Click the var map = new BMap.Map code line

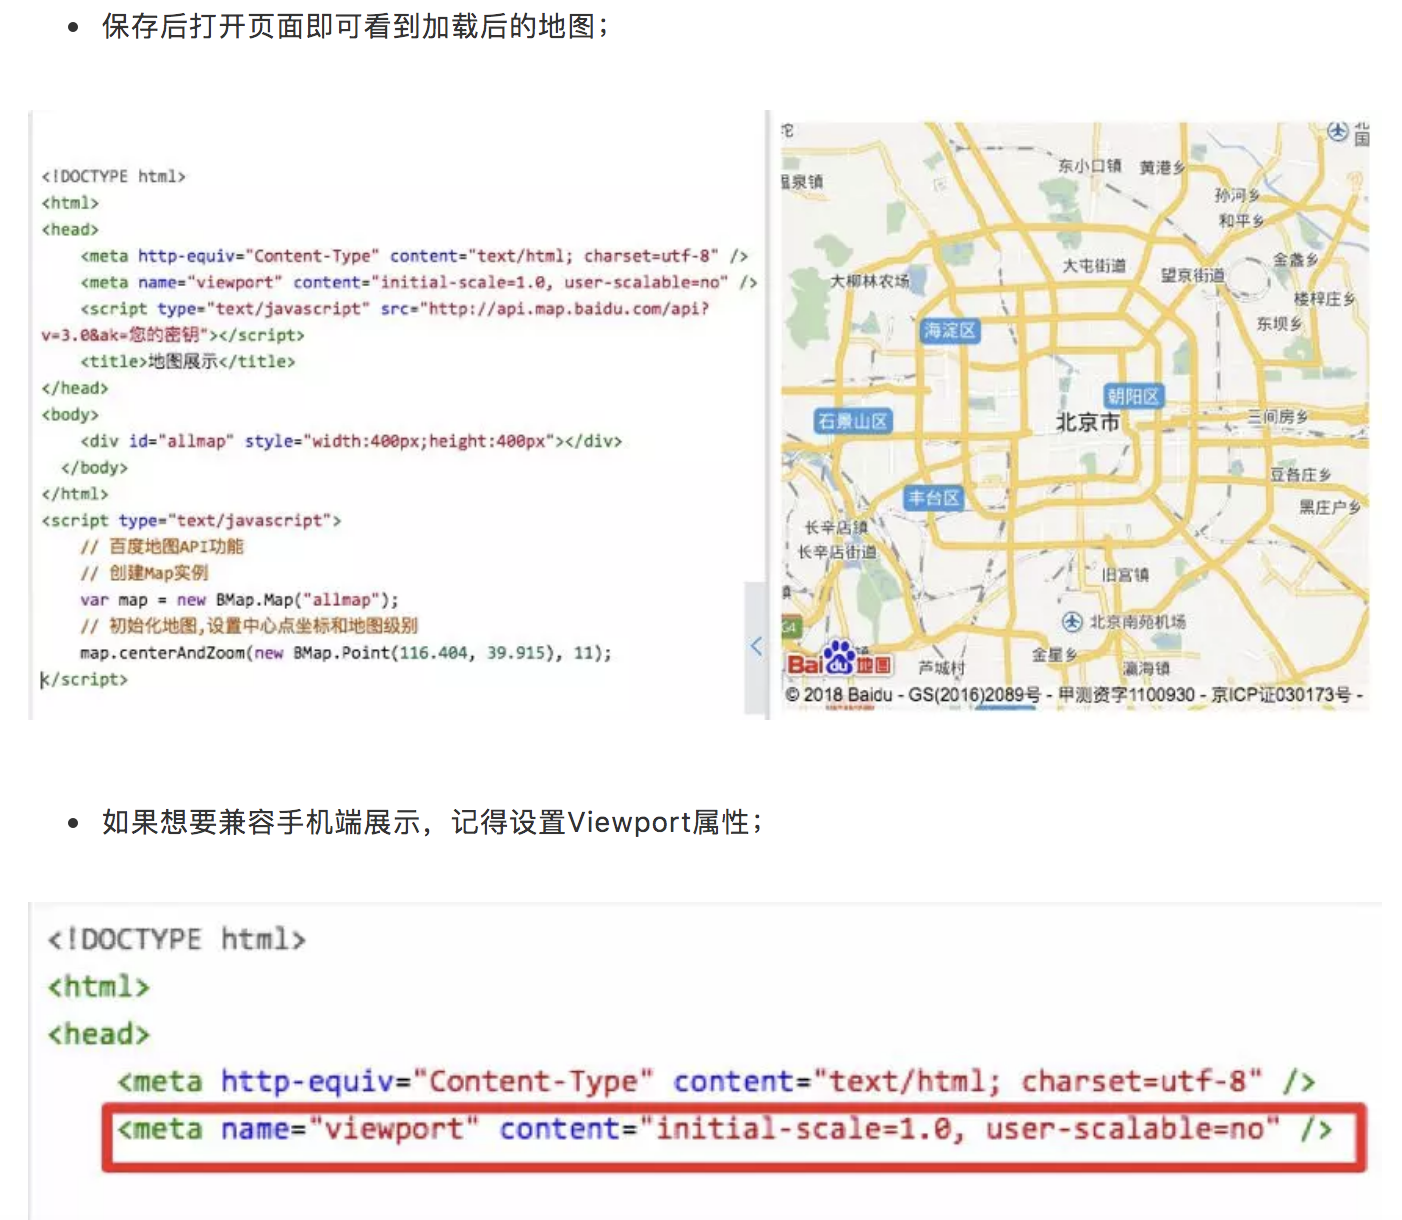point(239,600)
